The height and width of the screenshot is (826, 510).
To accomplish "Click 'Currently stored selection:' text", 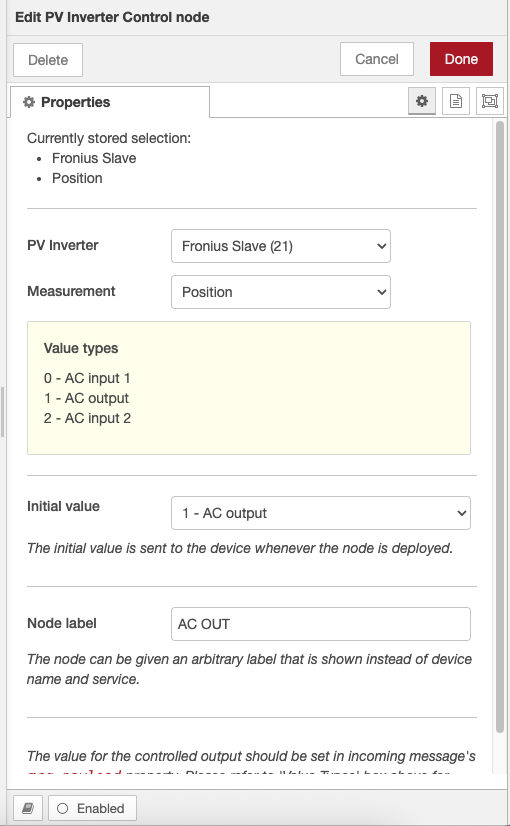I will [x=109, y=138].
